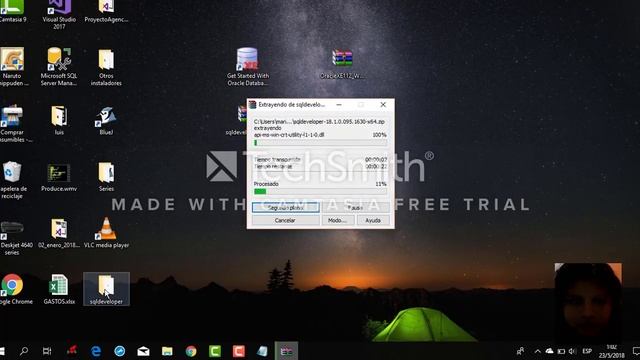Close the Extrayendo de sqldeveloper dialog
The height and width of the screenshot is (360, 640).
tap(383, 105)
